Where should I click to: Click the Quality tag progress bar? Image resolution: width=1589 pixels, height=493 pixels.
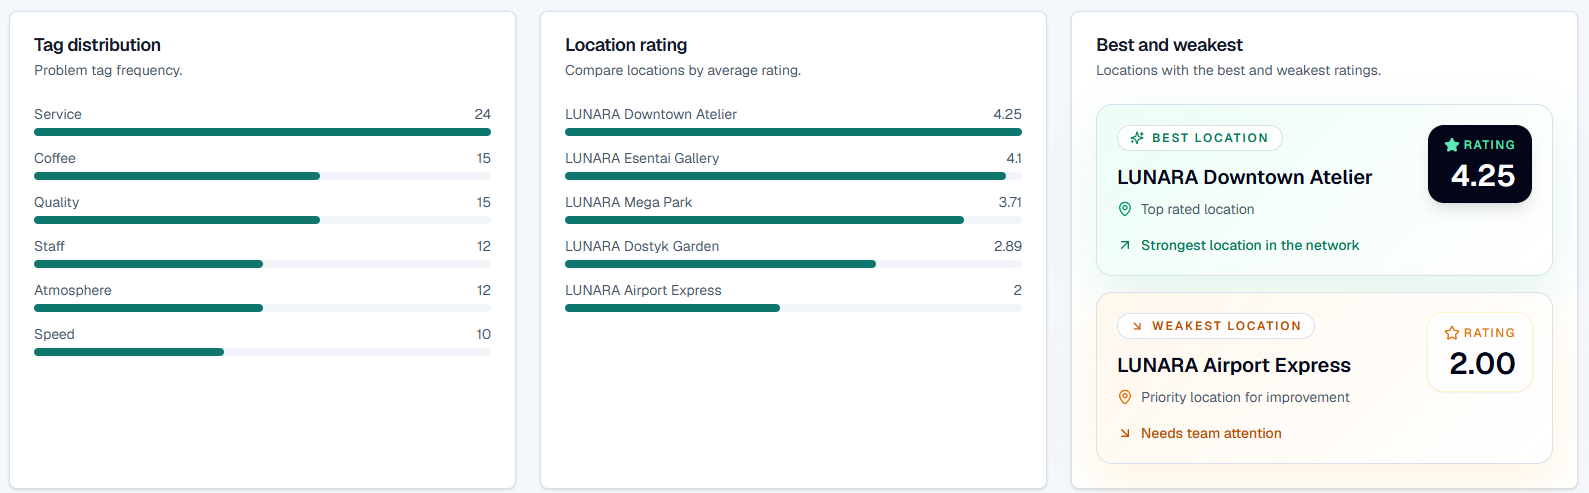(262, 220)
